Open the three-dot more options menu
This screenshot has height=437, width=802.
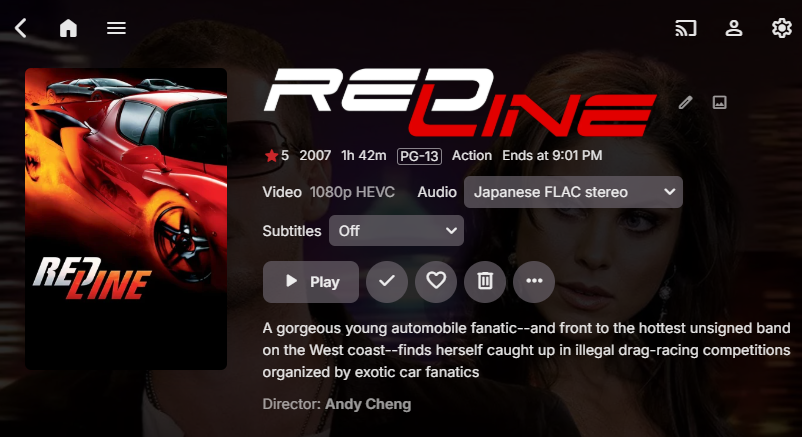point(534,281)
